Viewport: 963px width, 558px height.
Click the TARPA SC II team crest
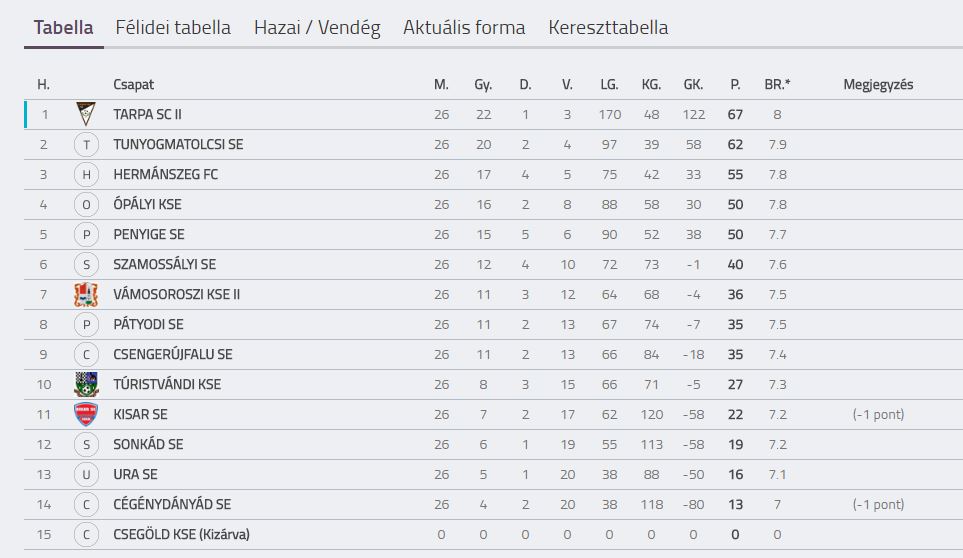tap(86, 114)
